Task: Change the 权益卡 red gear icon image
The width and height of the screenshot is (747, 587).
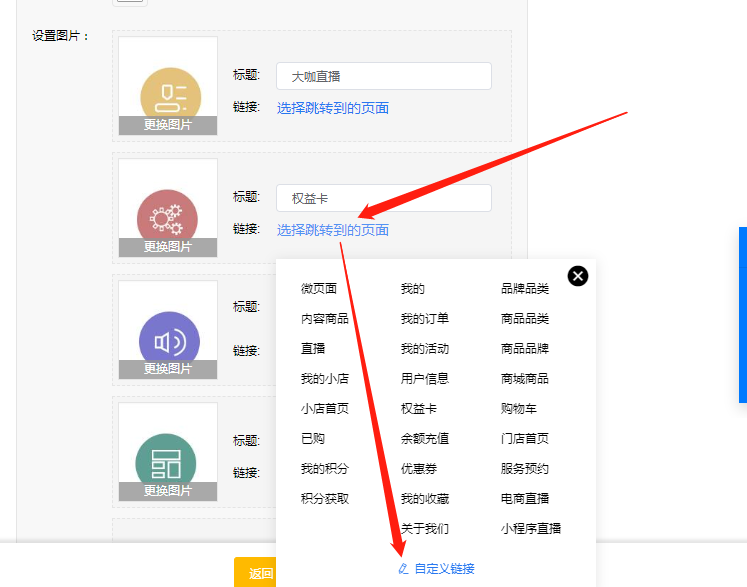Action: [168, 247]
